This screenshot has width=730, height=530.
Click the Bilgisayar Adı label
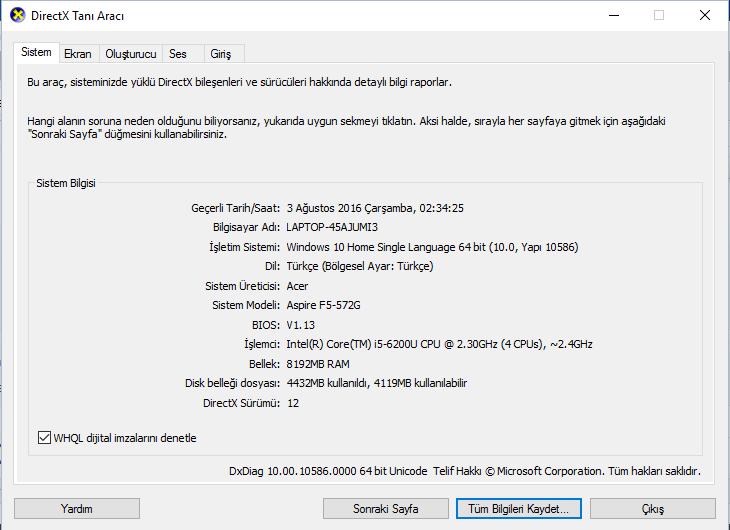coord(246,227)
